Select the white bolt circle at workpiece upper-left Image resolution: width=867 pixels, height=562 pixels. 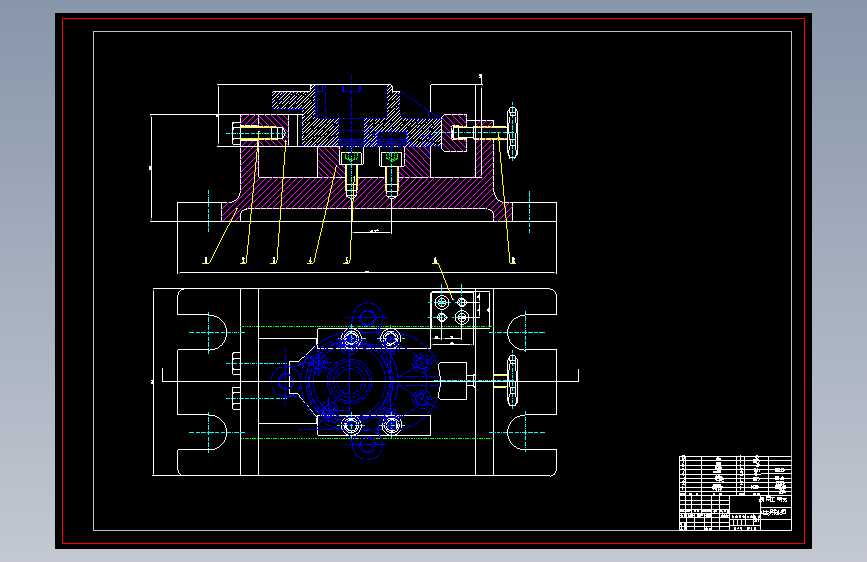351,337
